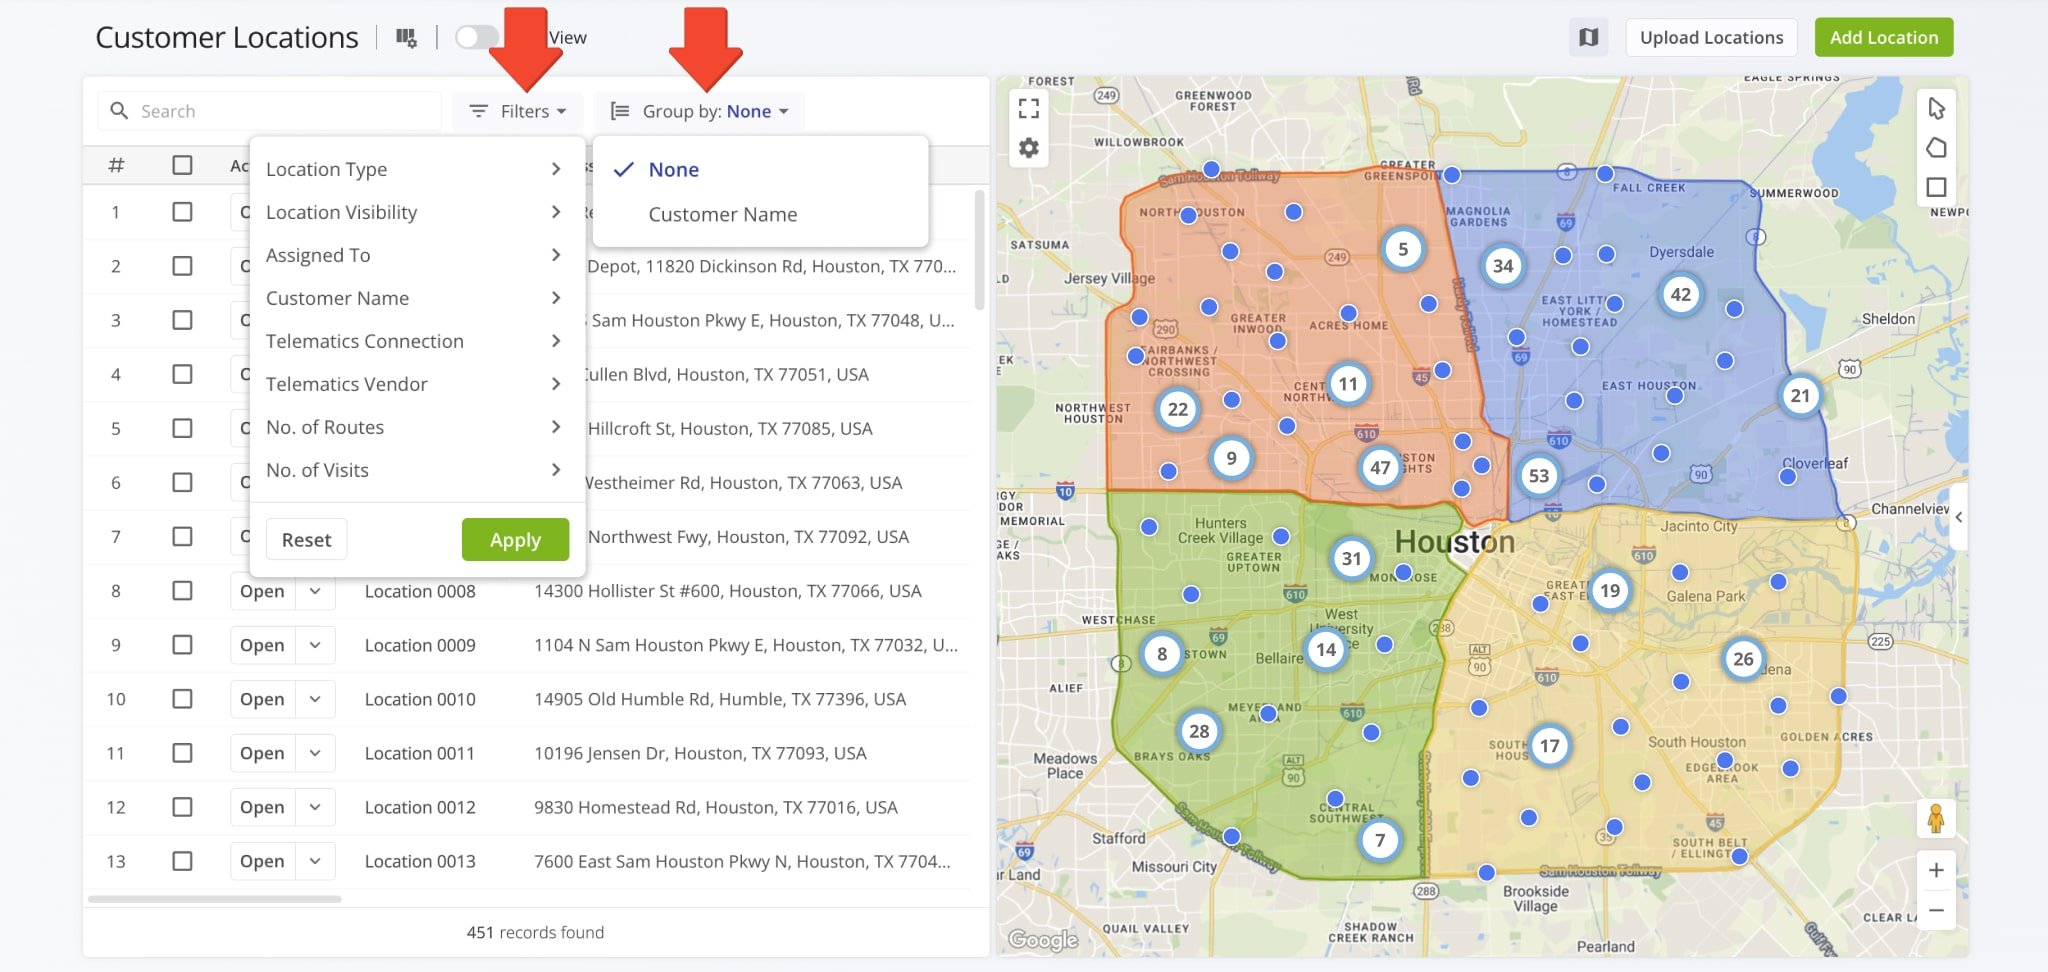Open map settings gear icon
The image size is (2048, 972).
pos(1029,148)
